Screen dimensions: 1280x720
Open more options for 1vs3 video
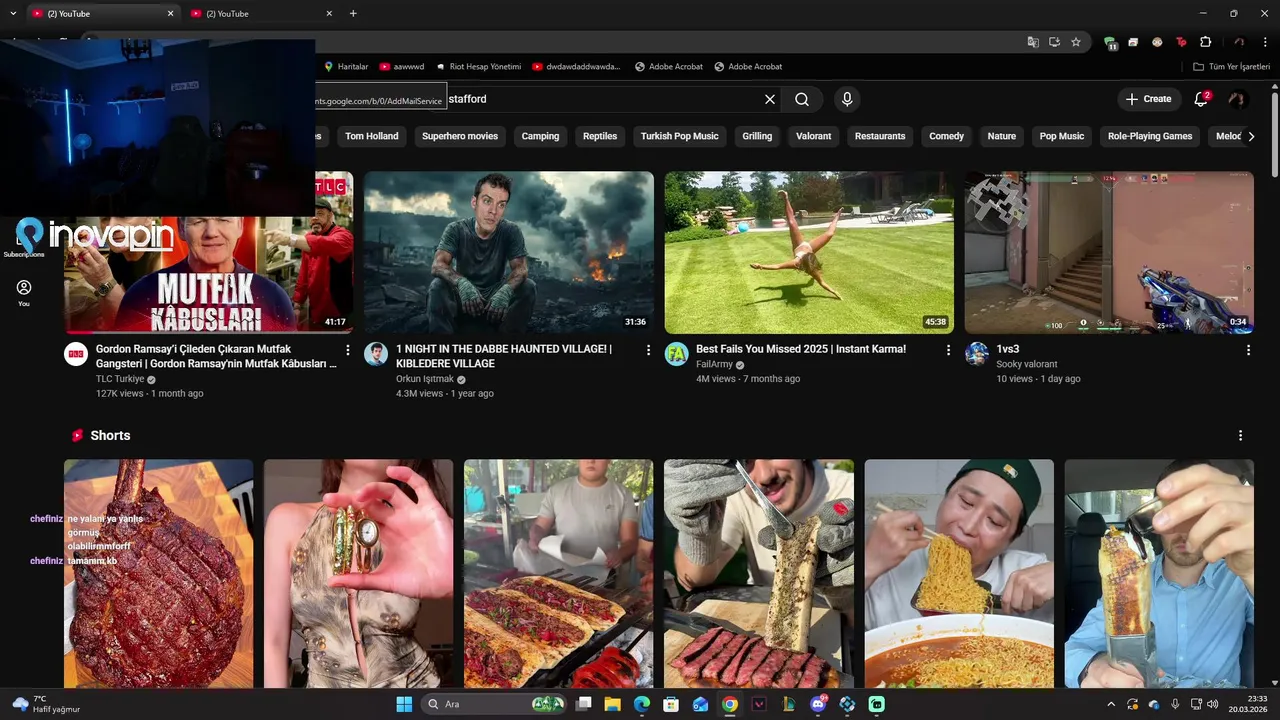[1248, 350]
